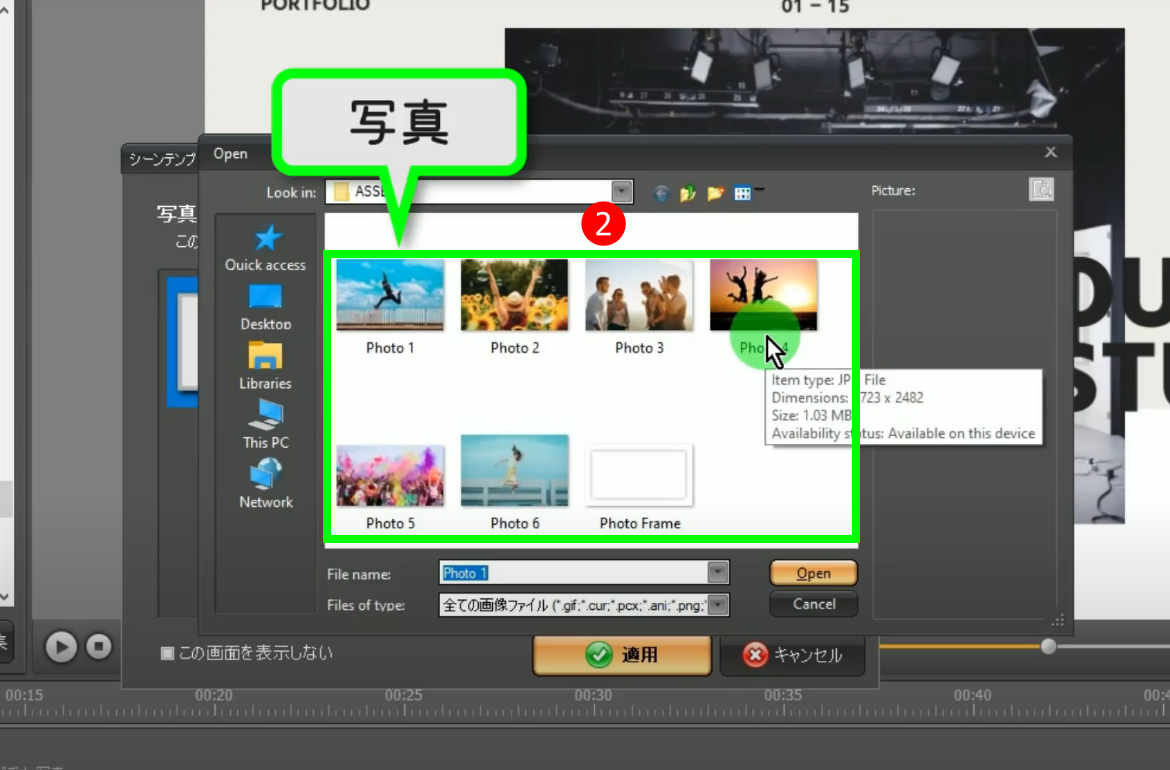Screen dimensions: 1170x770
Task: Expand the Look in folder dropdown
Action: click(622, 192)
